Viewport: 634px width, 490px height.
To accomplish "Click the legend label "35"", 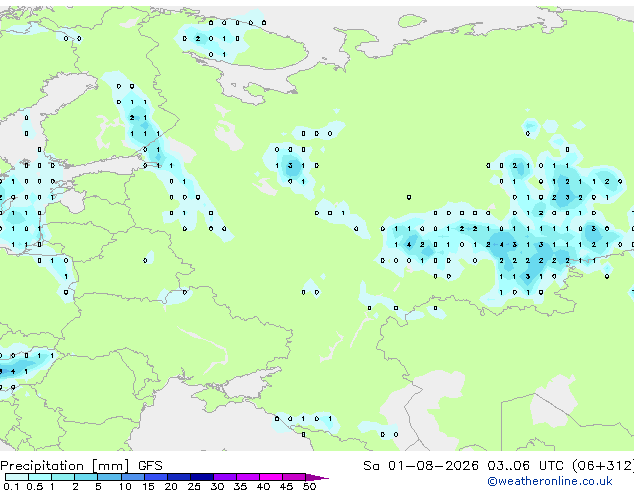I will pos(240,486).
